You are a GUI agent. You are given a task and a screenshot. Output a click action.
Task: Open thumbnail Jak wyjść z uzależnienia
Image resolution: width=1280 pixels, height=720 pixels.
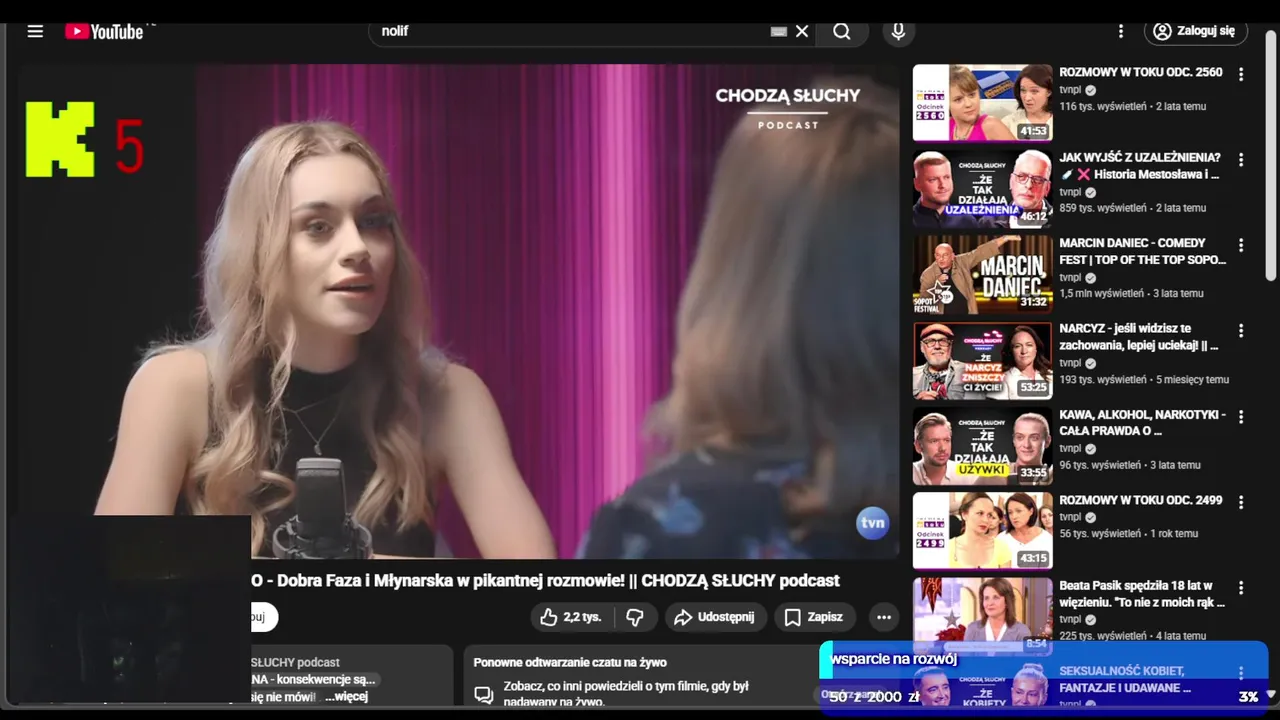982,189
